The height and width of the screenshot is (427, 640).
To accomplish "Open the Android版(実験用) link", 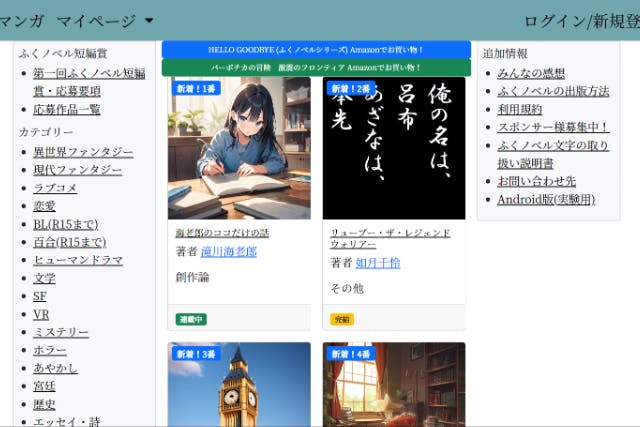I will pyautogui.click(x=546, y=199).
